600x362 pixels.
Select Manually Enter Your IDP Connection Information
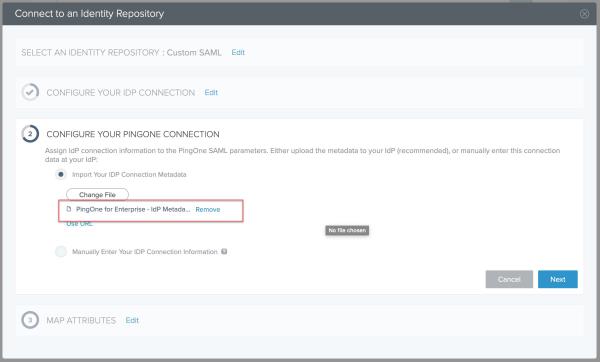click(x=60, y=251)
